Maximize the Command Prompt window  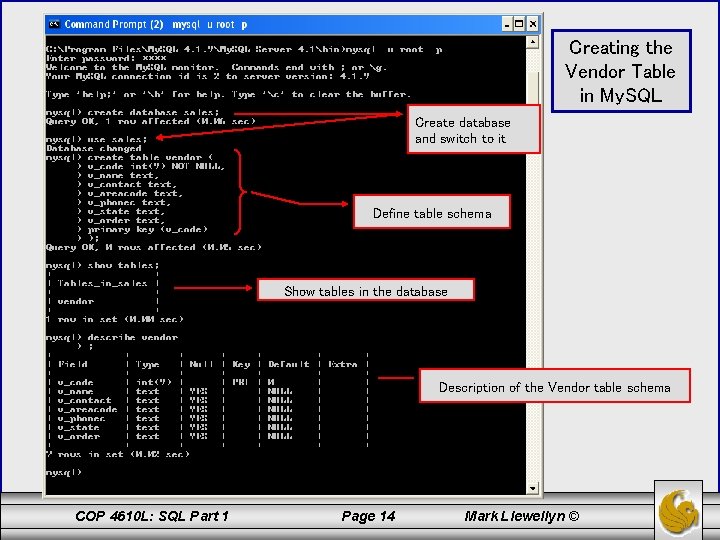pos(519,24)
